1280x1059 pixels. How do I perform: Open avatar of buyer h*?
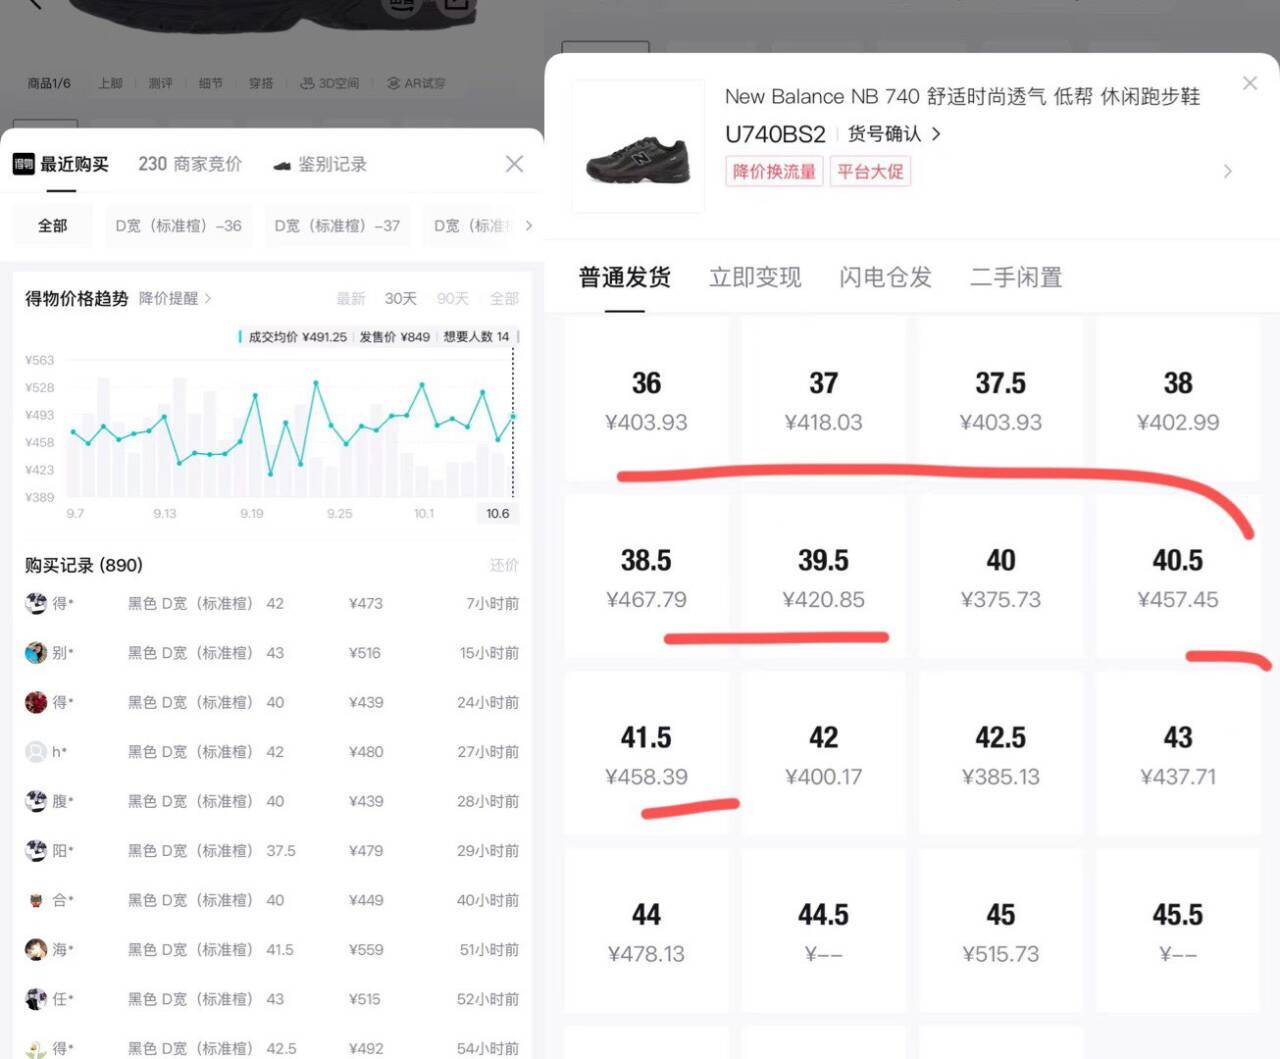(36, 751)
